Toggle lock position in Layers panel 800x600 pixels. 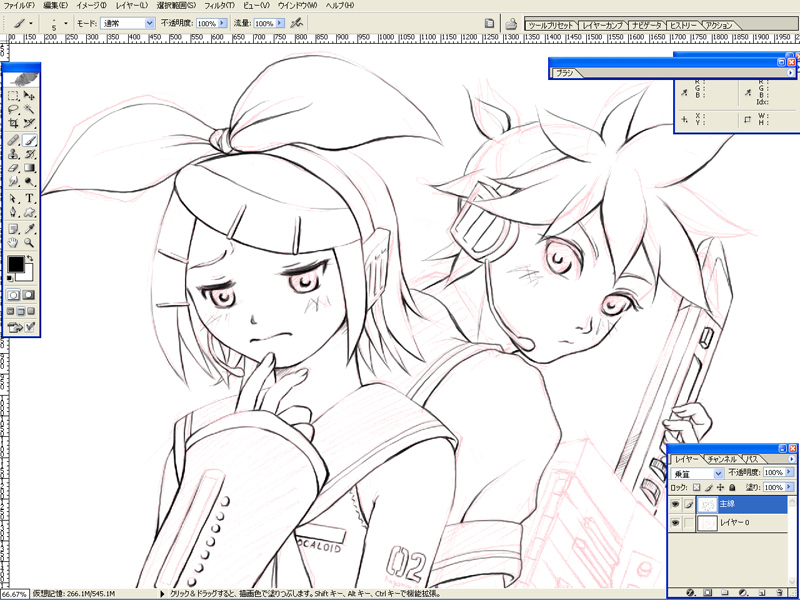click(720, 488)
